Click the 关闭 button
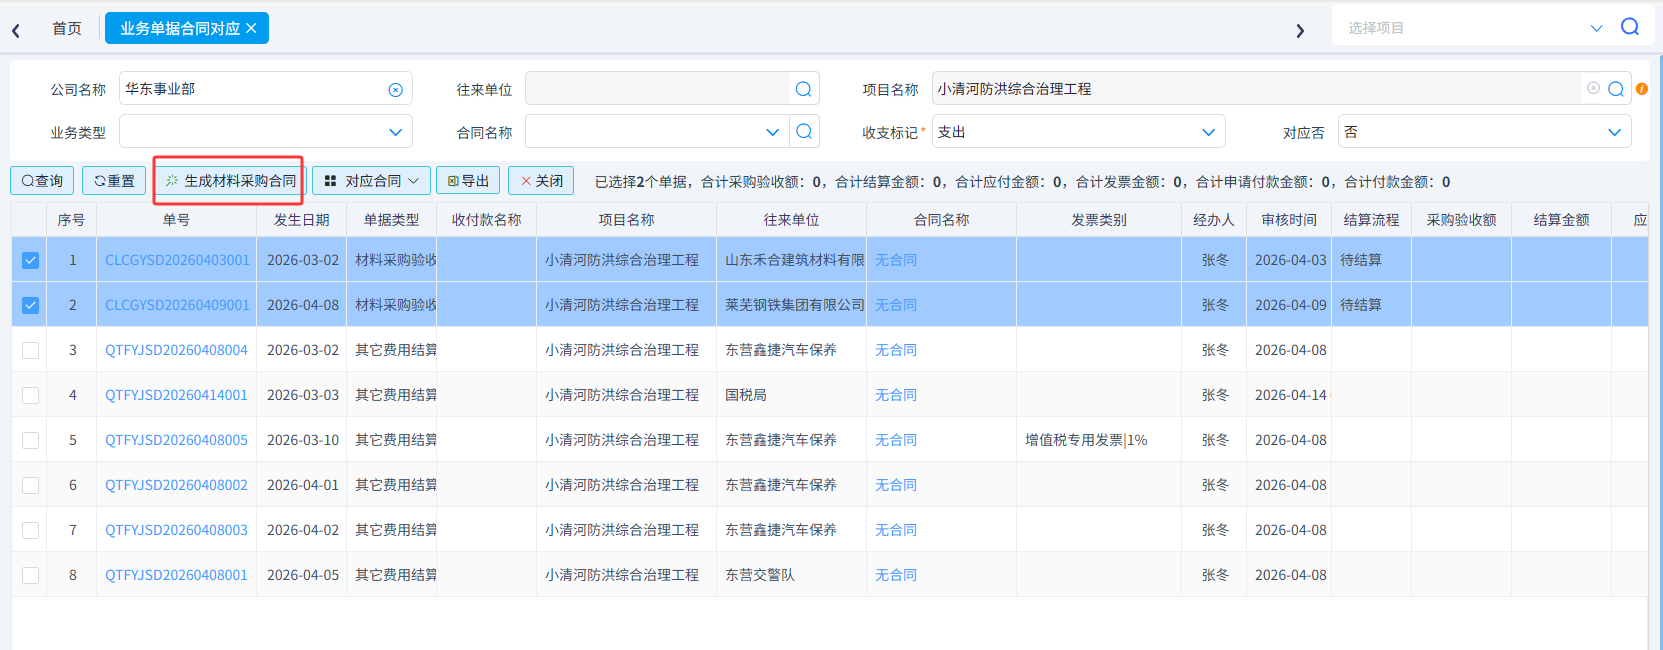 541,181
